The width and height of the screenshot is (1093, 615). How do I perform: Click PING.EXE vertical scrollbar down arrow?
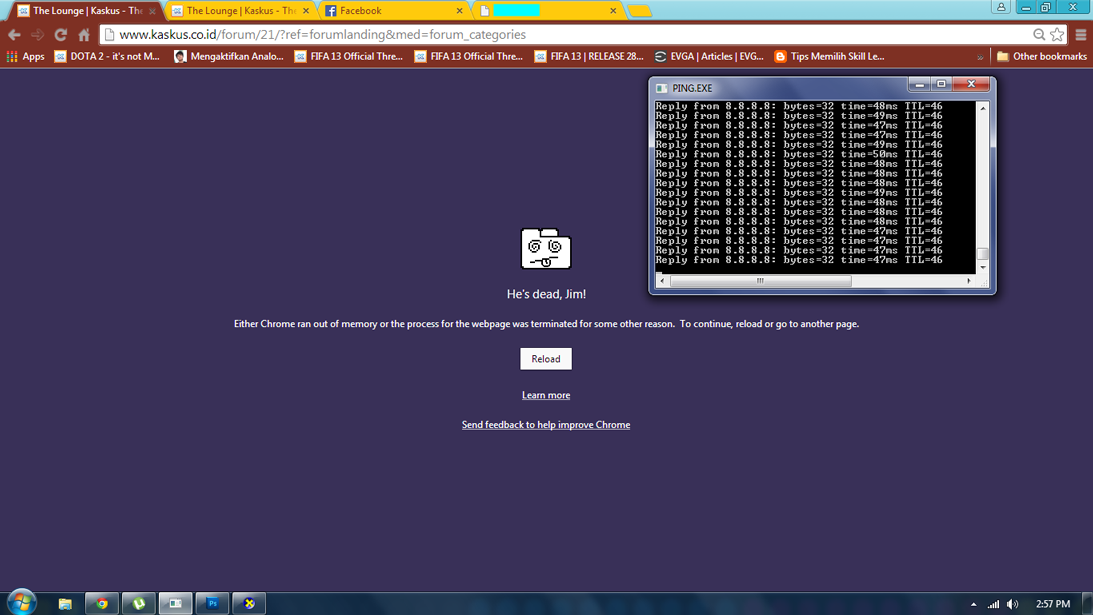pyautogui.click(x=983, y=267)
